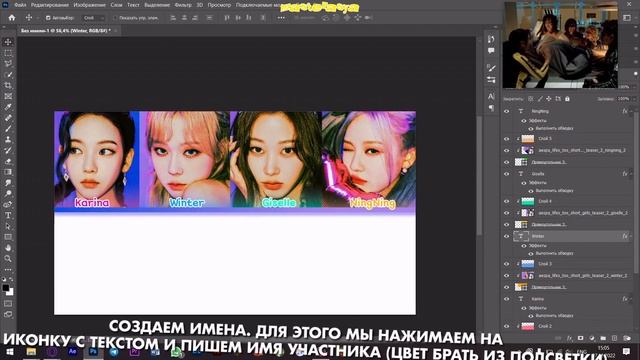Hide the Karina text layer
The image size is (640, 360).
coord(507,299)
